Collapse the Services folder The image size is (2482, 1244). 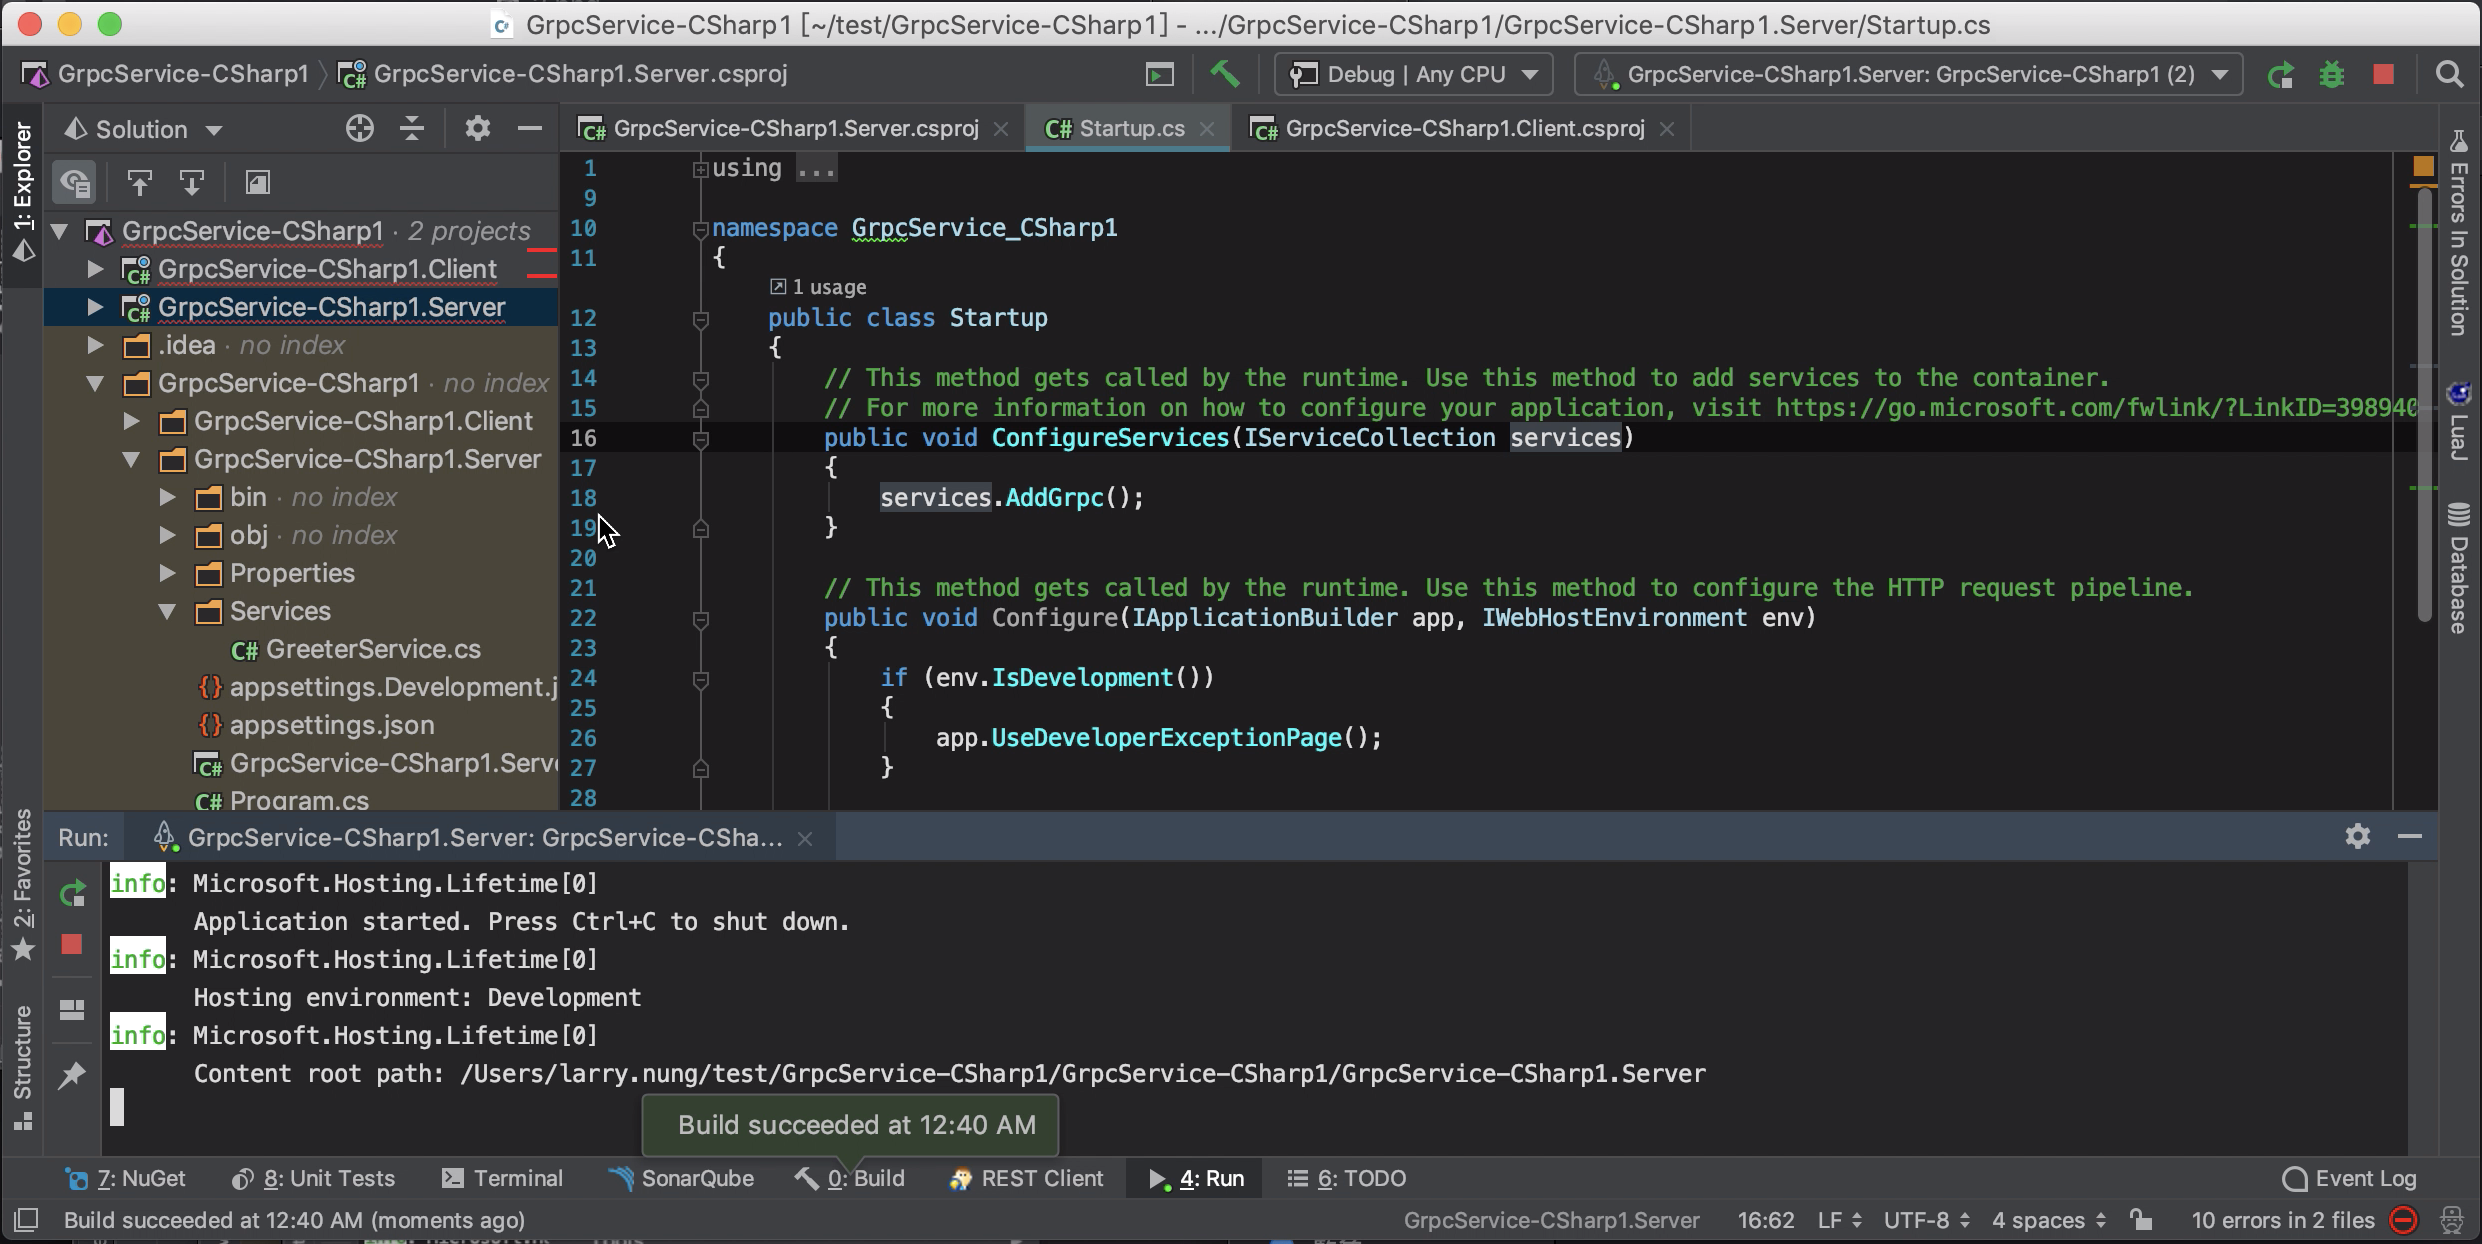(x=167, y=611)
